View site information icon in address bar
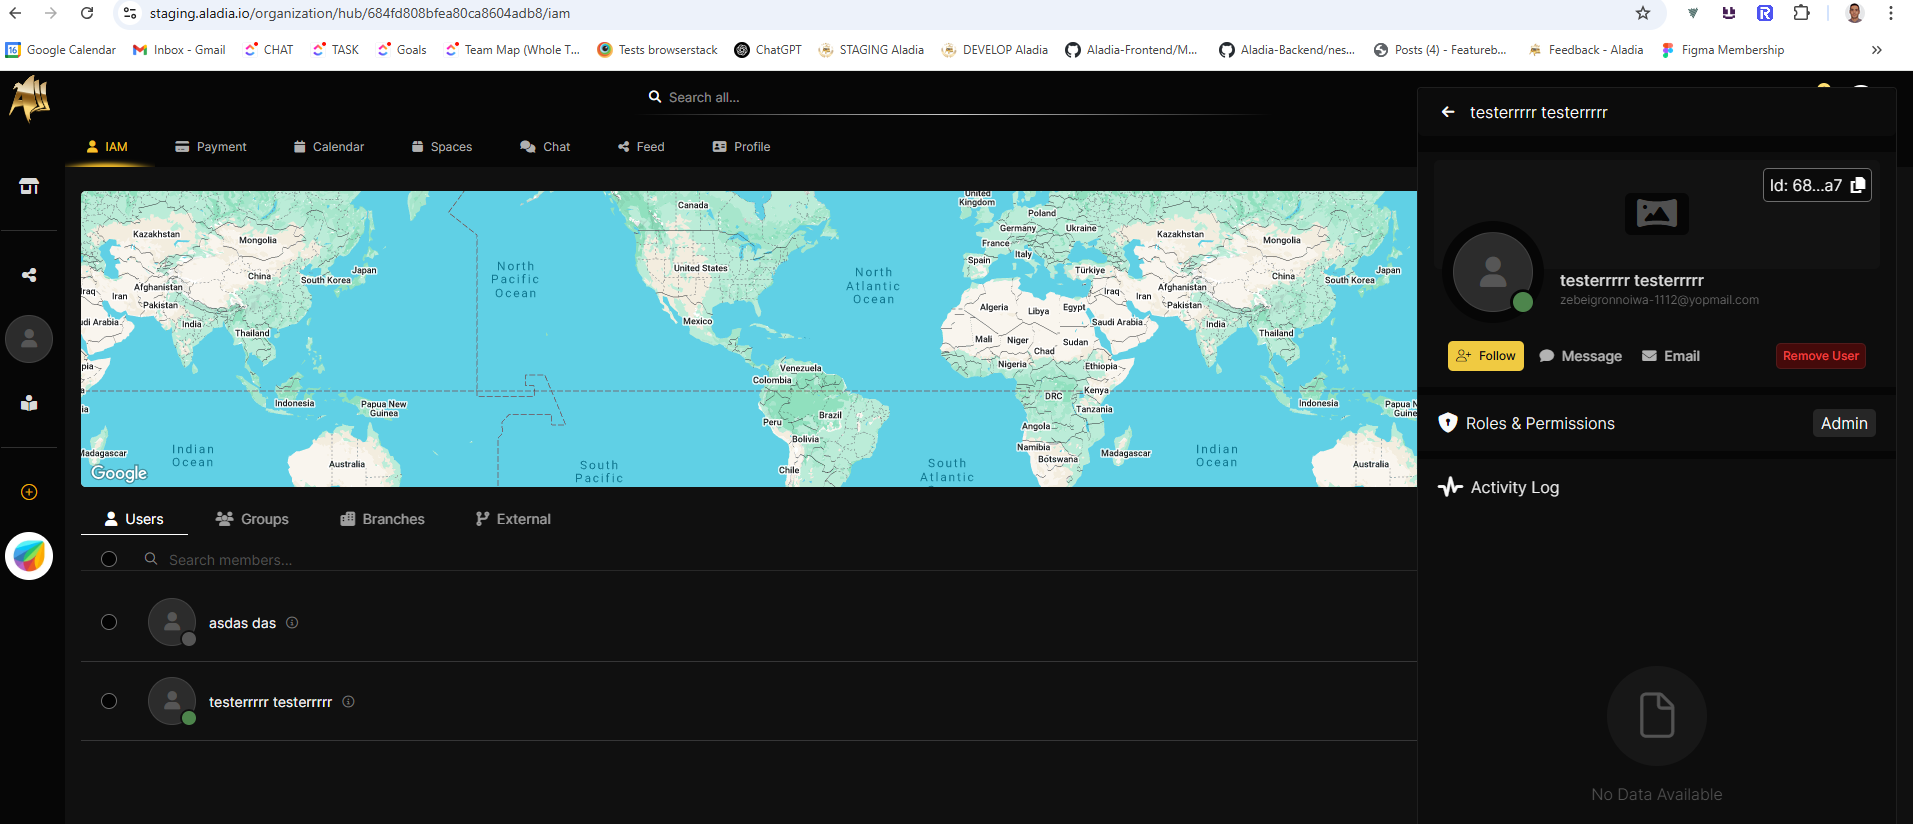Image resolution: width=1913 pixels, height=824 pixels. pyautogui.click(x=130, y=13)
